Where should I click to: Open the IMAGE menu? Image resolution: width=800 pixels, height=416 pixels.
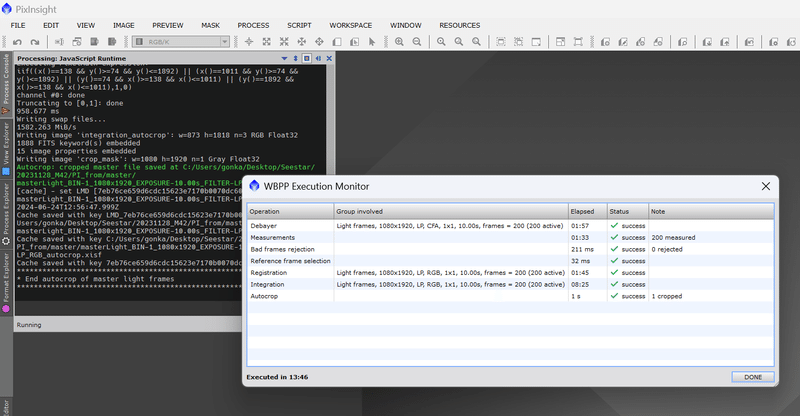[x=124, y=25]
